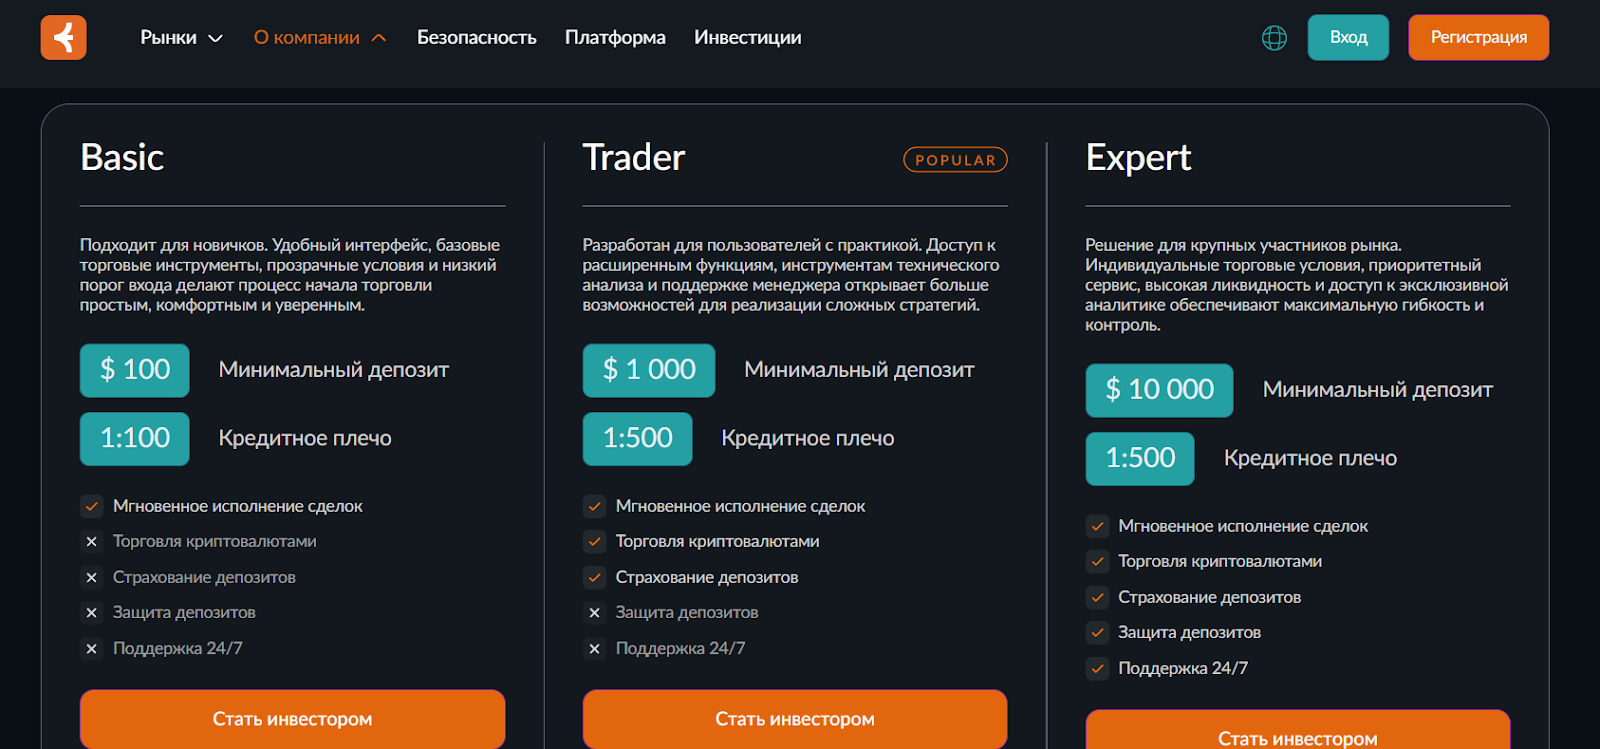Click the orange company logo icon

63,38
